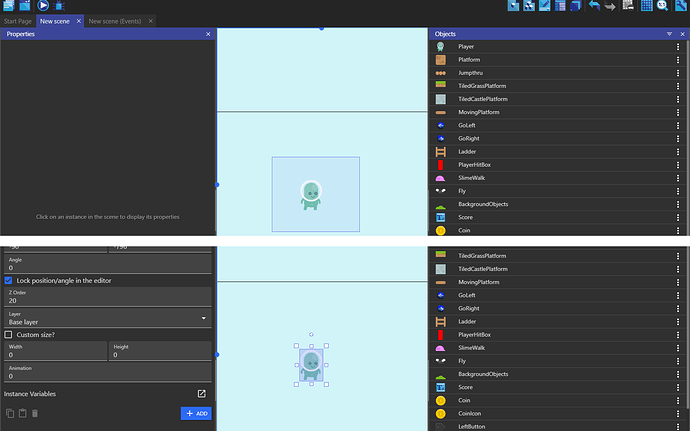Viewport: 690px width, 431px height.
Task: Select the Platform object name
Action: pos(469,59)
